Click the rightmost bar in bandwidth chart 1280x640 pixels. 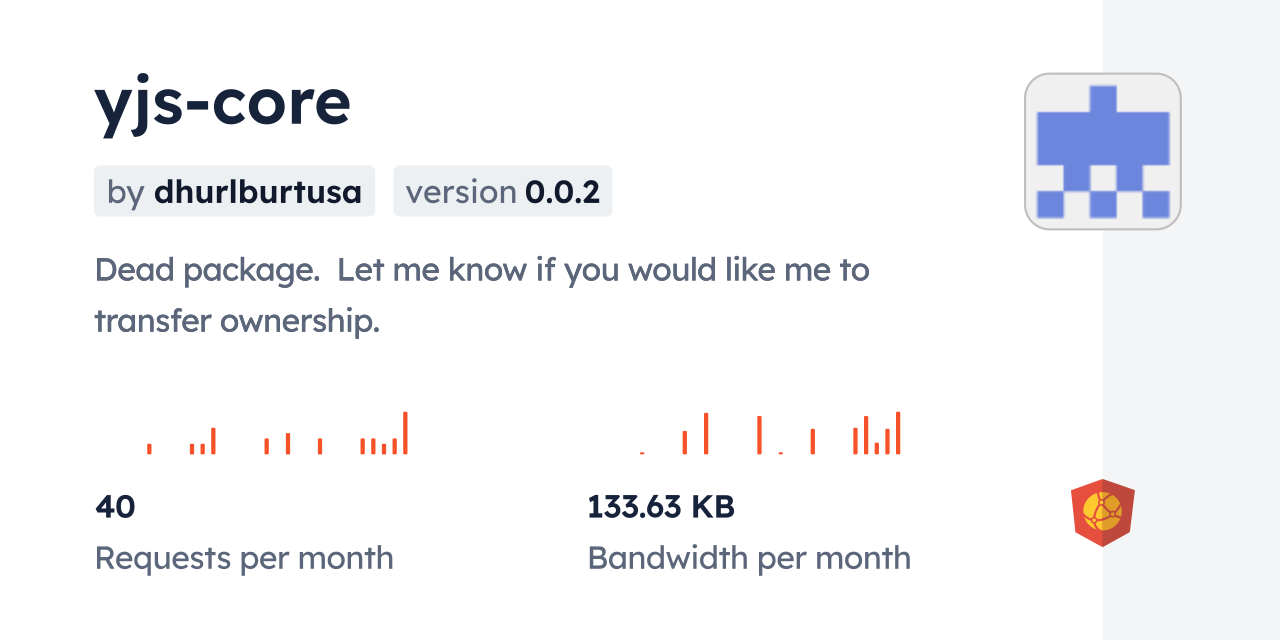[x=898, y=433]
